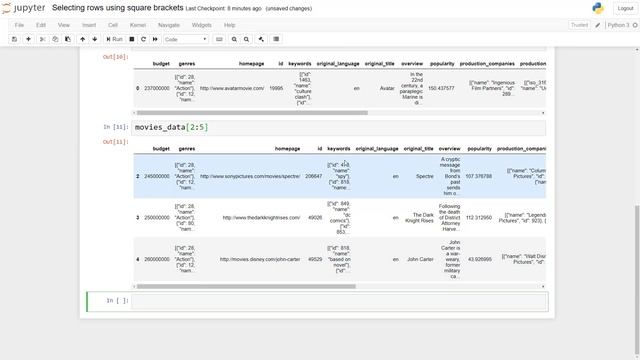Open the cell type Code dropdown

click(186, 39)
